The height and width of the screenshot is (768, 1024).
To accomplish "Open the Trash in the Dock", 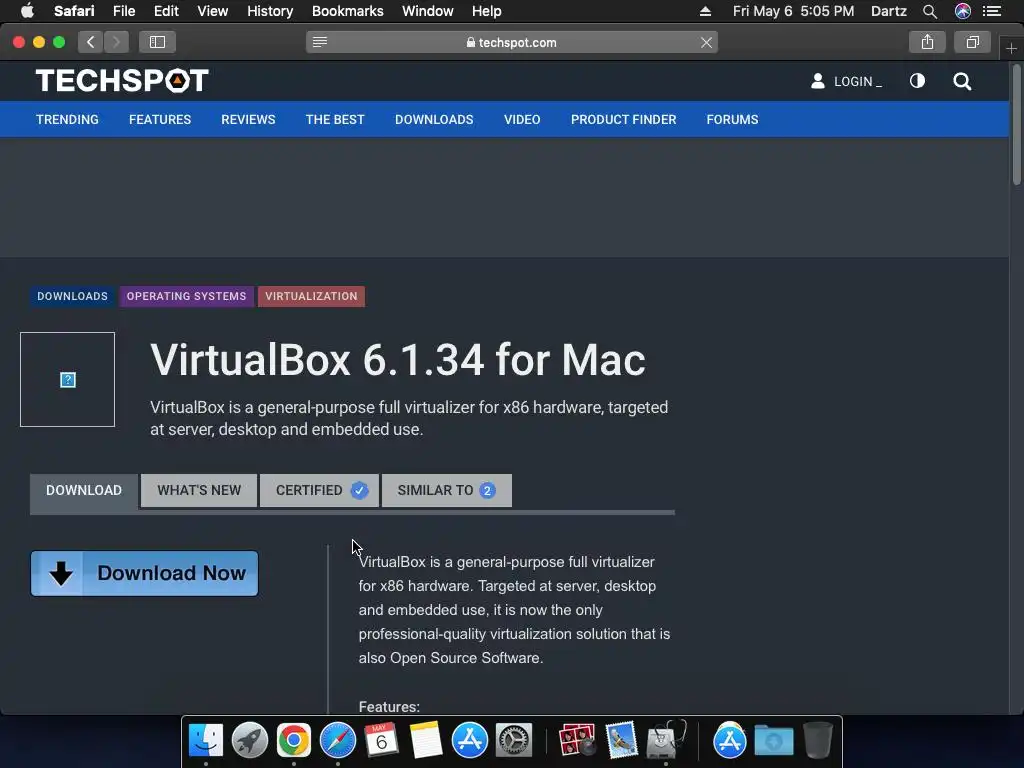I will (x=818, y=741).
